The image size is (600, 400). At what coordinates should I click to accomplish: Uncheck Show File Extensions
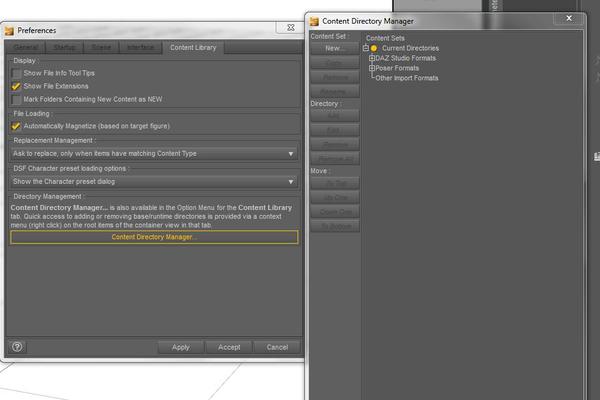pyautogui.click(x=16, y=86)
